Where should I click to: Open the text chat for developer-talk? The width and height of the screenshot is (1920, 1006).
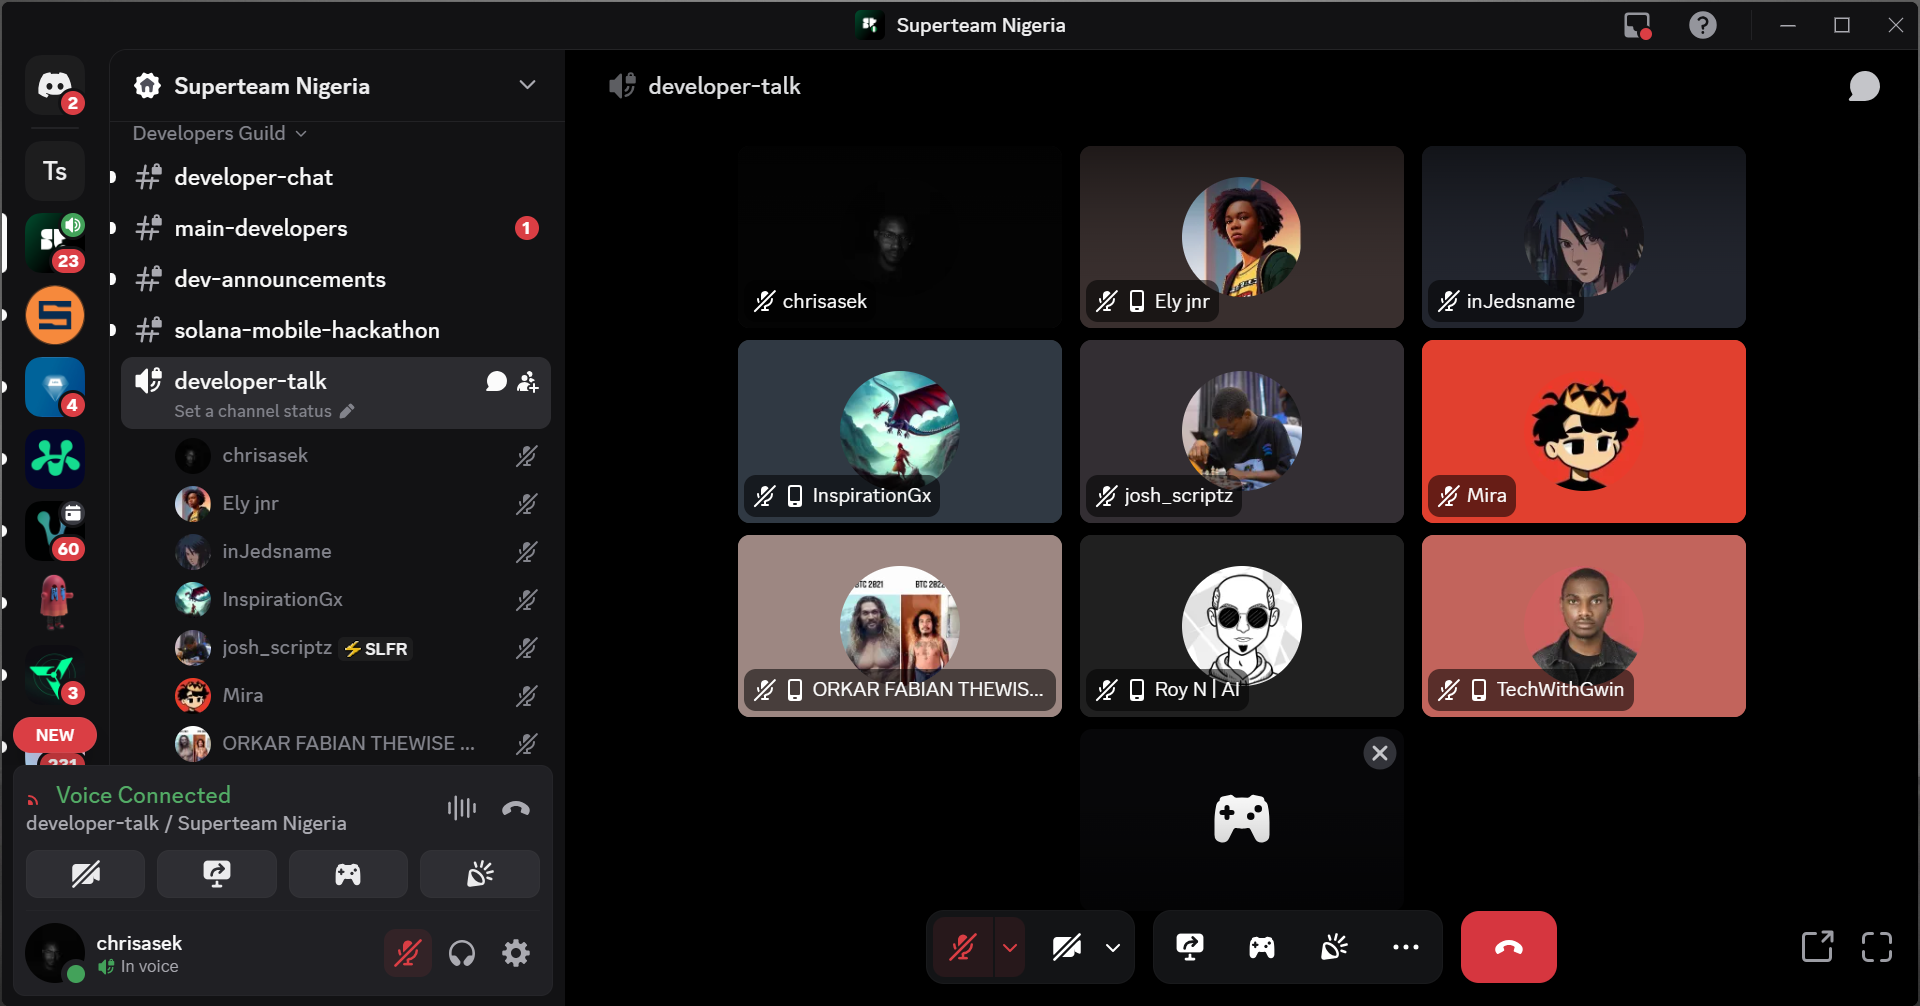[496, 381]
